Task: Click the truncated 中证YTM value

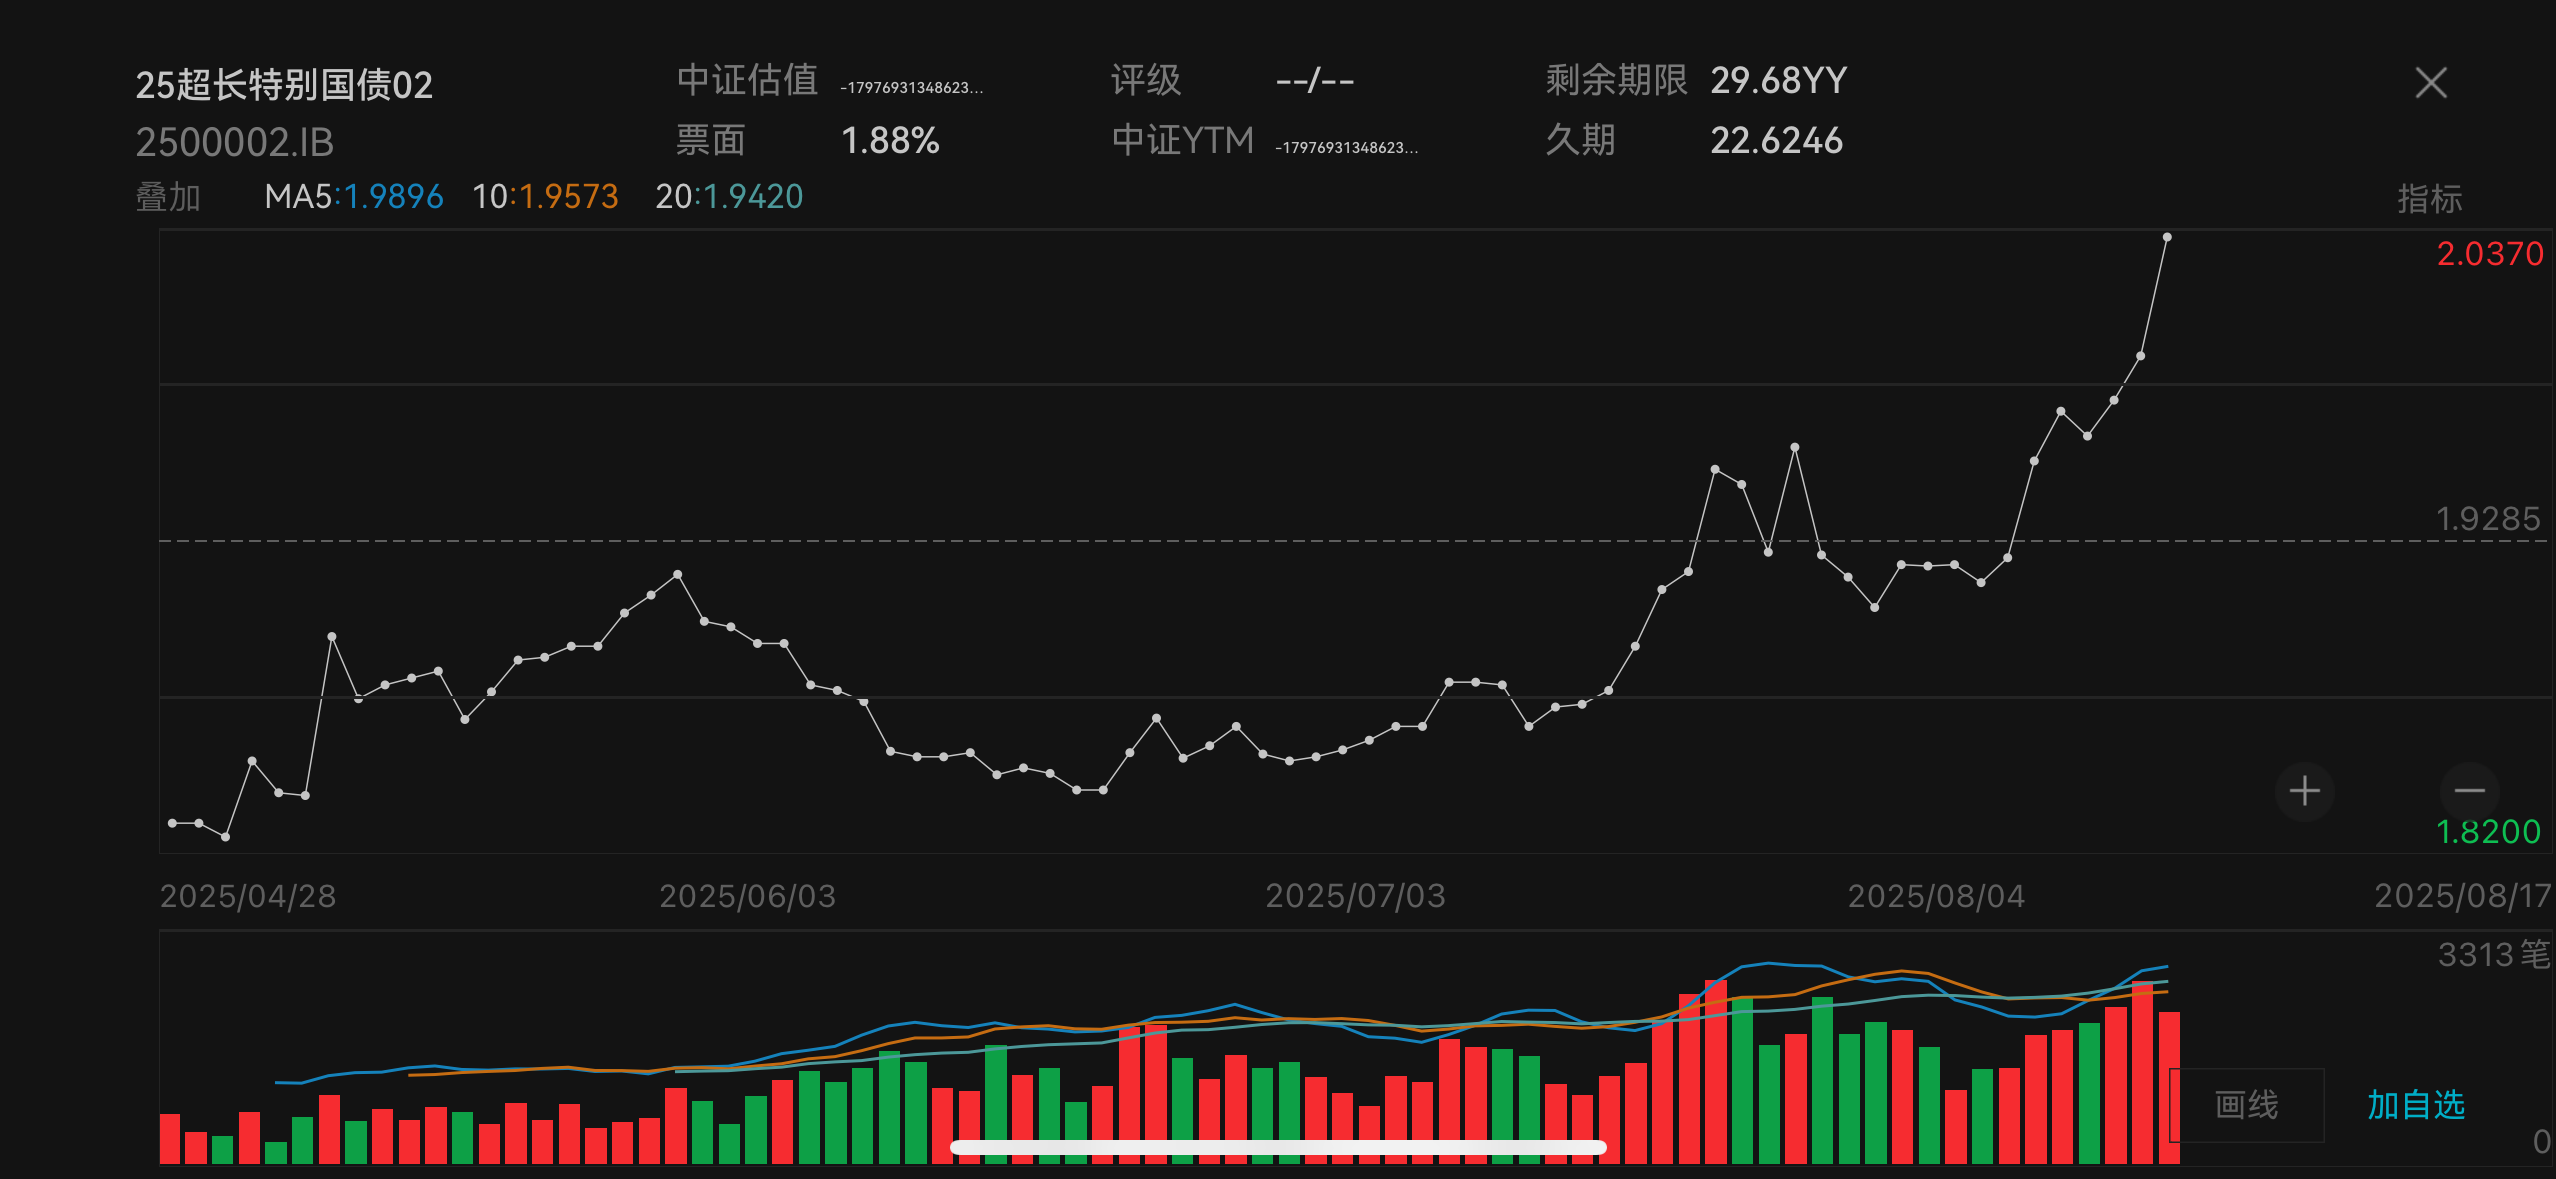Action: (1346, 148)
